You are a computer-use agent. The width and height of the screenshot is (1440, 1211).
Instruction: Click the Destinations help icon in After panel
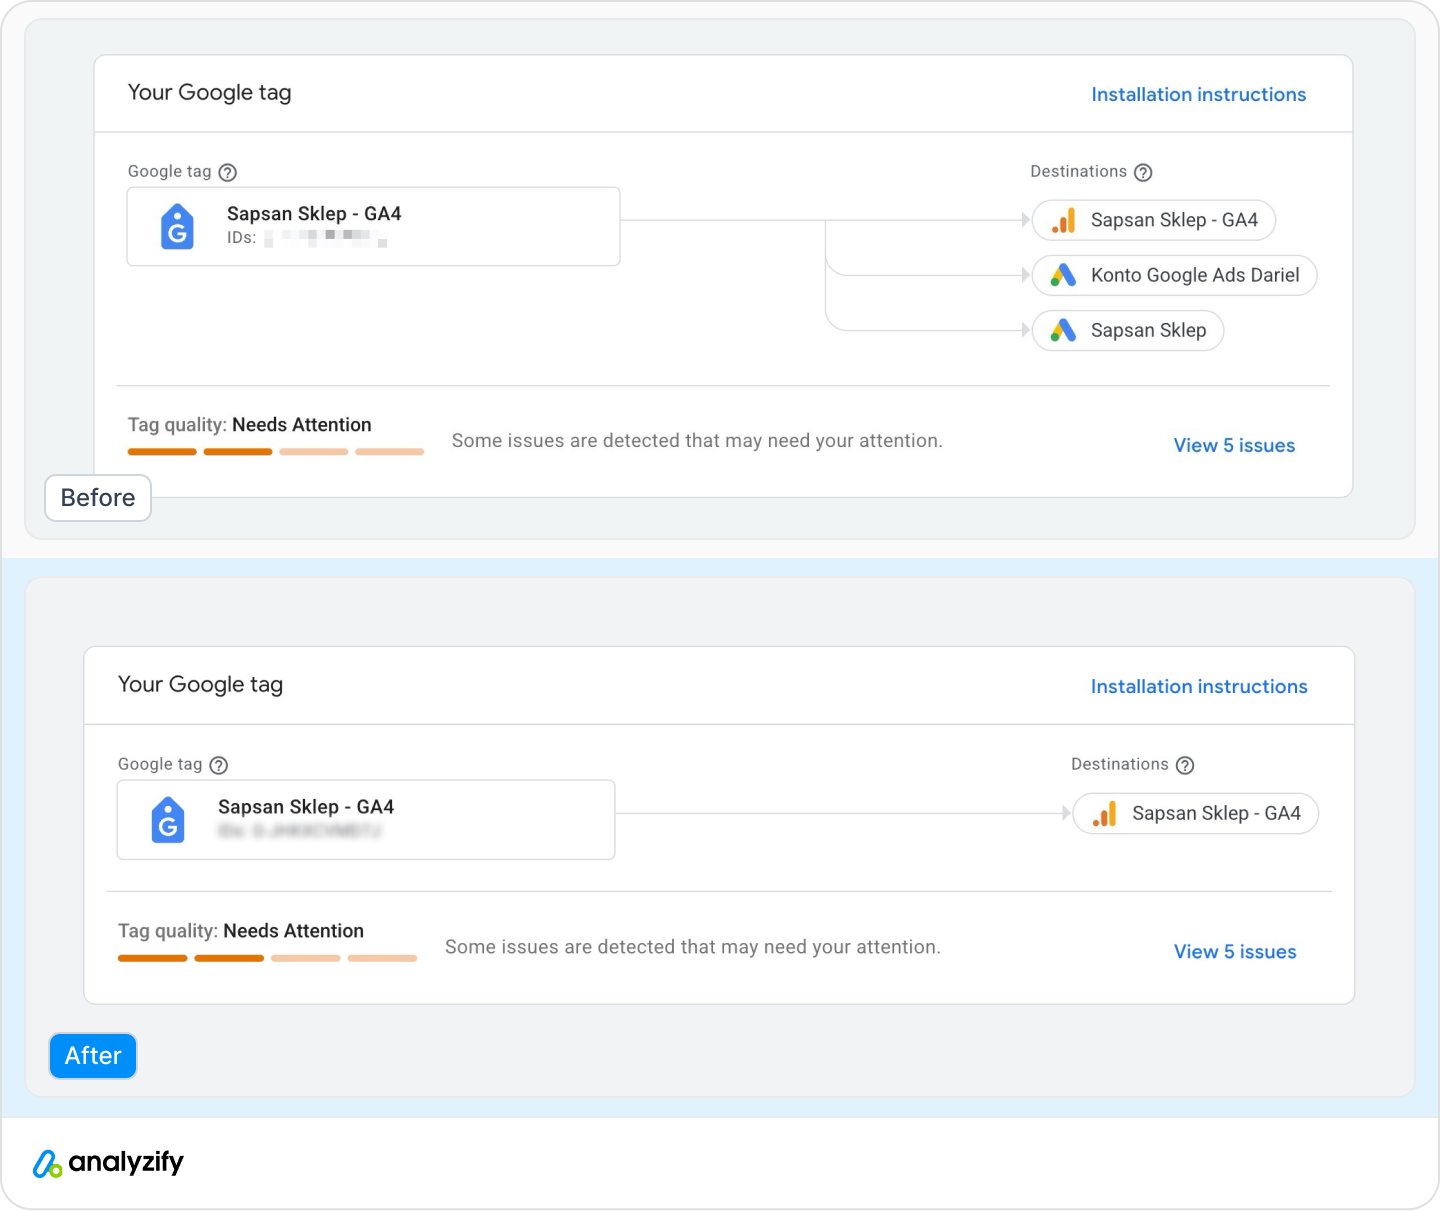[x=1185, y=765]
